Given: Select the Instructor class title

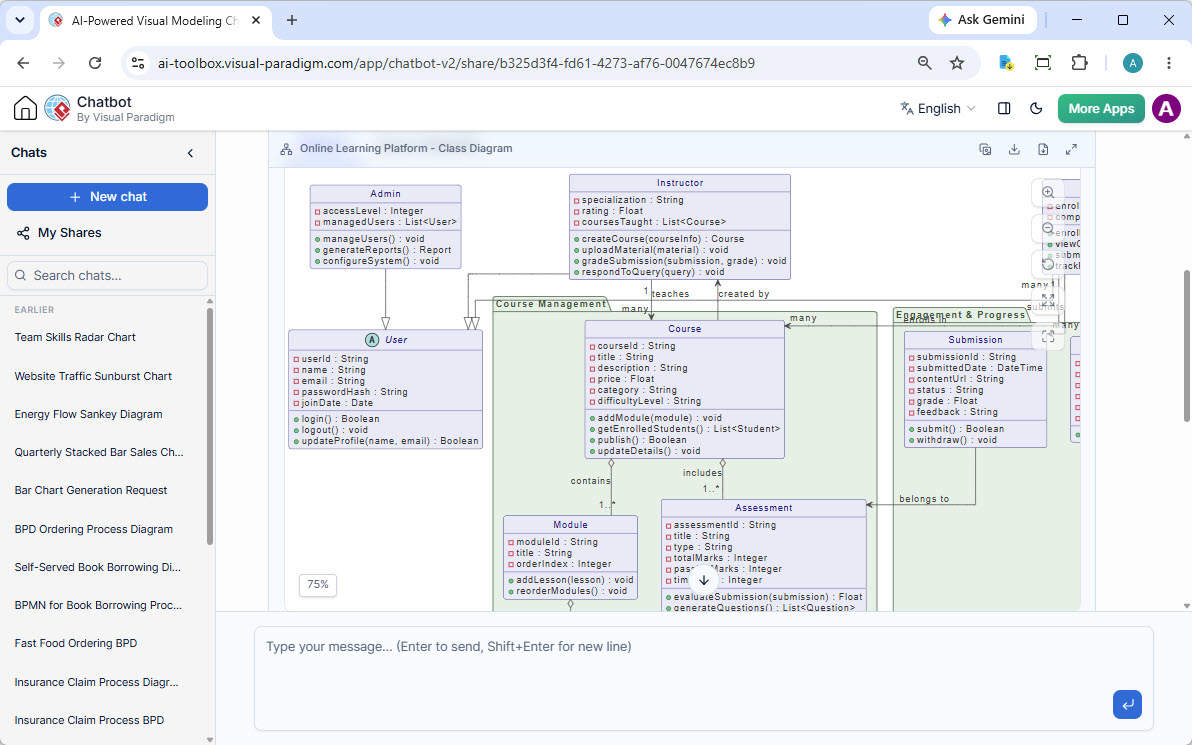Looking at the screenshot, I should (x=680, y=183).
